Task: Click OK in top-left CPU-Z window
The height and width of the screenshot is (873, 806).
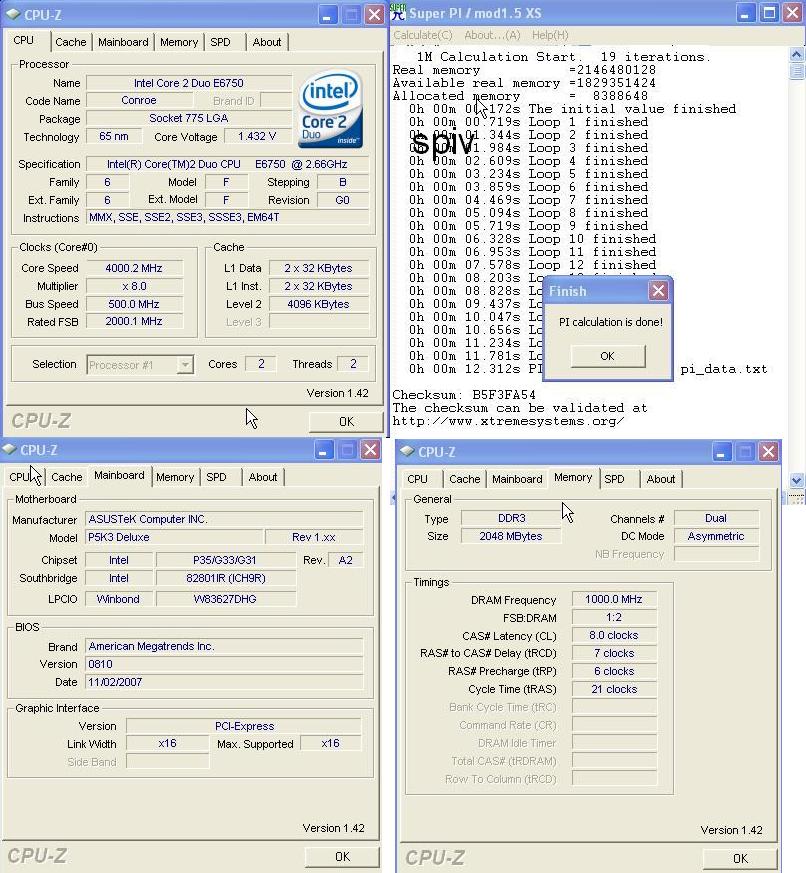Action: [346, 421]
